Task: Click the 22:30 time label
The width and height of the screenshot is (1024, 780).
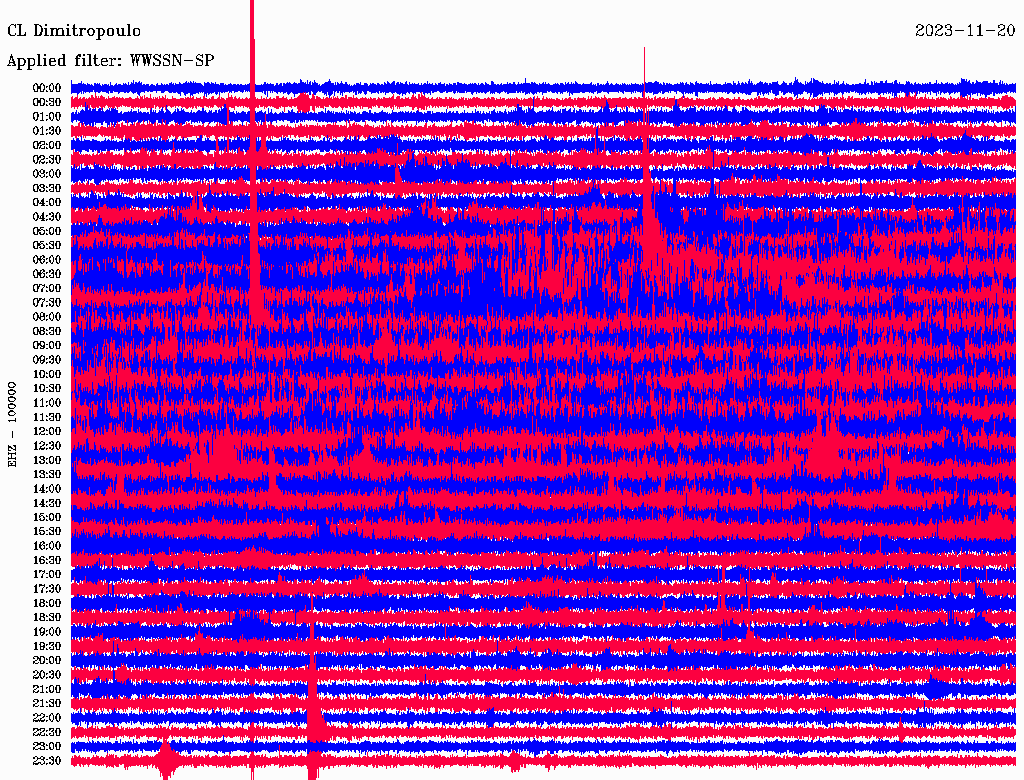Action: pos(47,732)
